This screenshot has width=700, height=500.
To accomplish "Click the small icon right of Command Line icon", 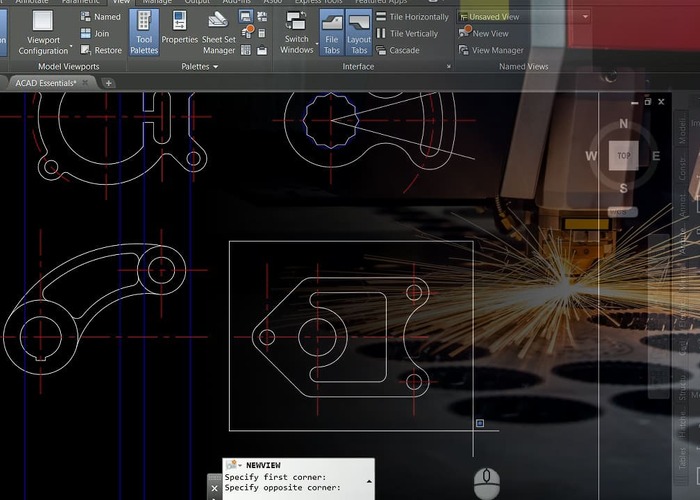I will tap(262, 17).
